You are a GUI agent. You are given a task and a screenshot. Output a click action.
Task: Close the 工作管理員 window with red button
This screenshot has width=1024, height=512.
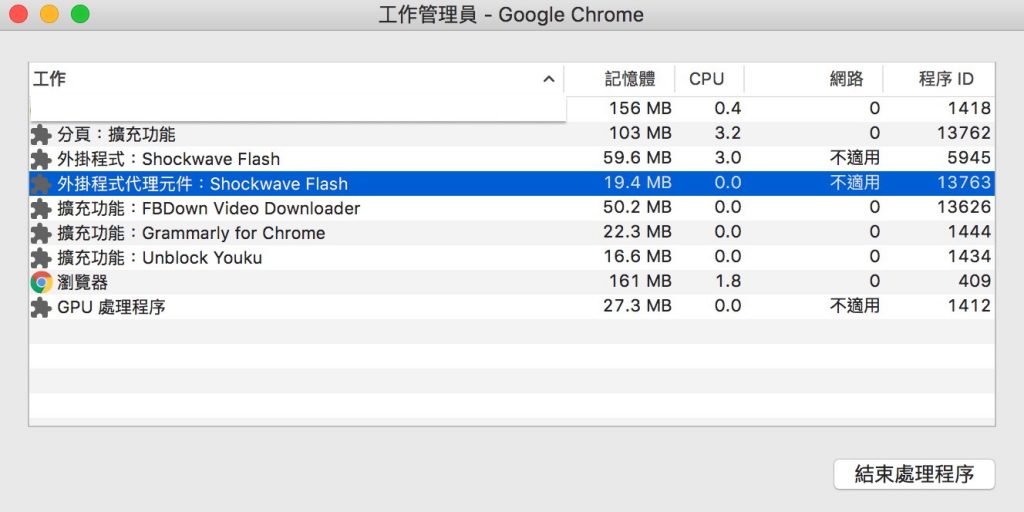click(18, 14)
